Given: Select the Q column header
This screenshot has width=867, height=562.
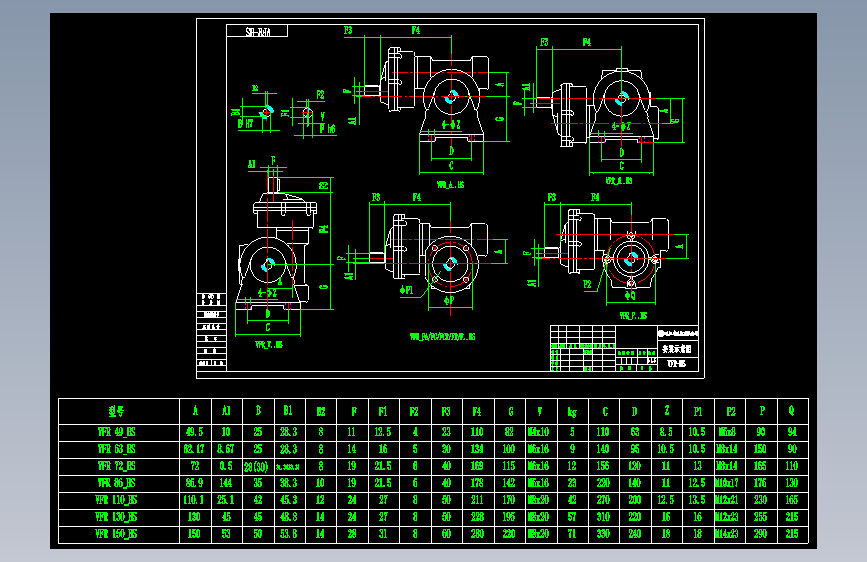Looking at the screenshot, I should tap(792, 411).
